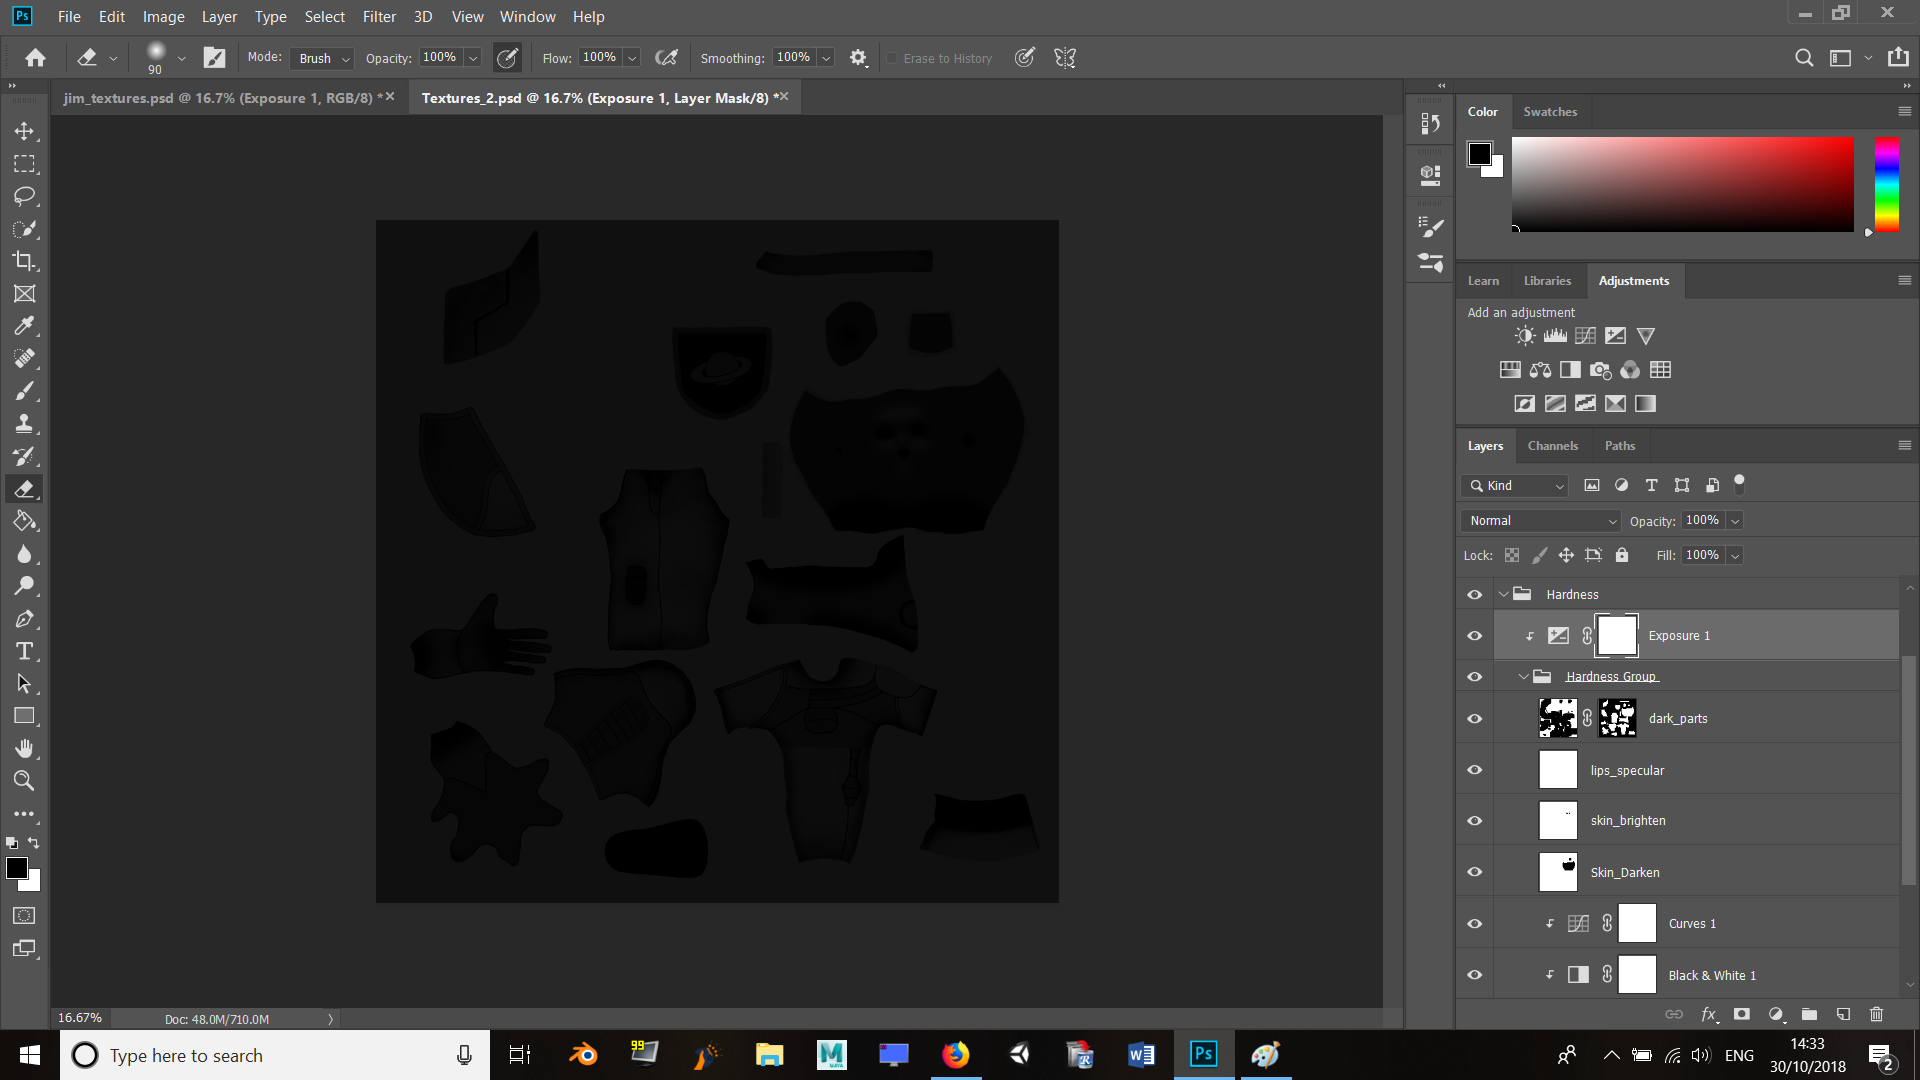
Task: Activate the Clone Stamp tool
Action: coord(25,423)
